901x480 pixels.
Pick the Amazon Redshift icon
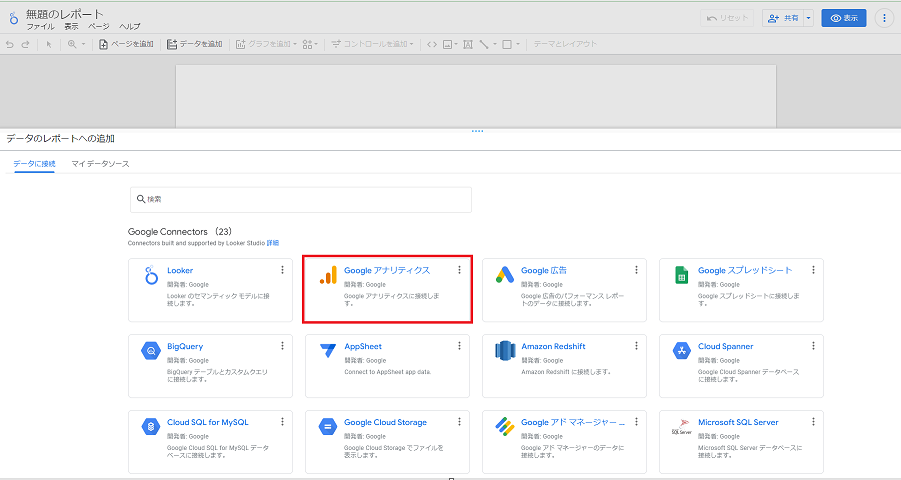(505, 351)
